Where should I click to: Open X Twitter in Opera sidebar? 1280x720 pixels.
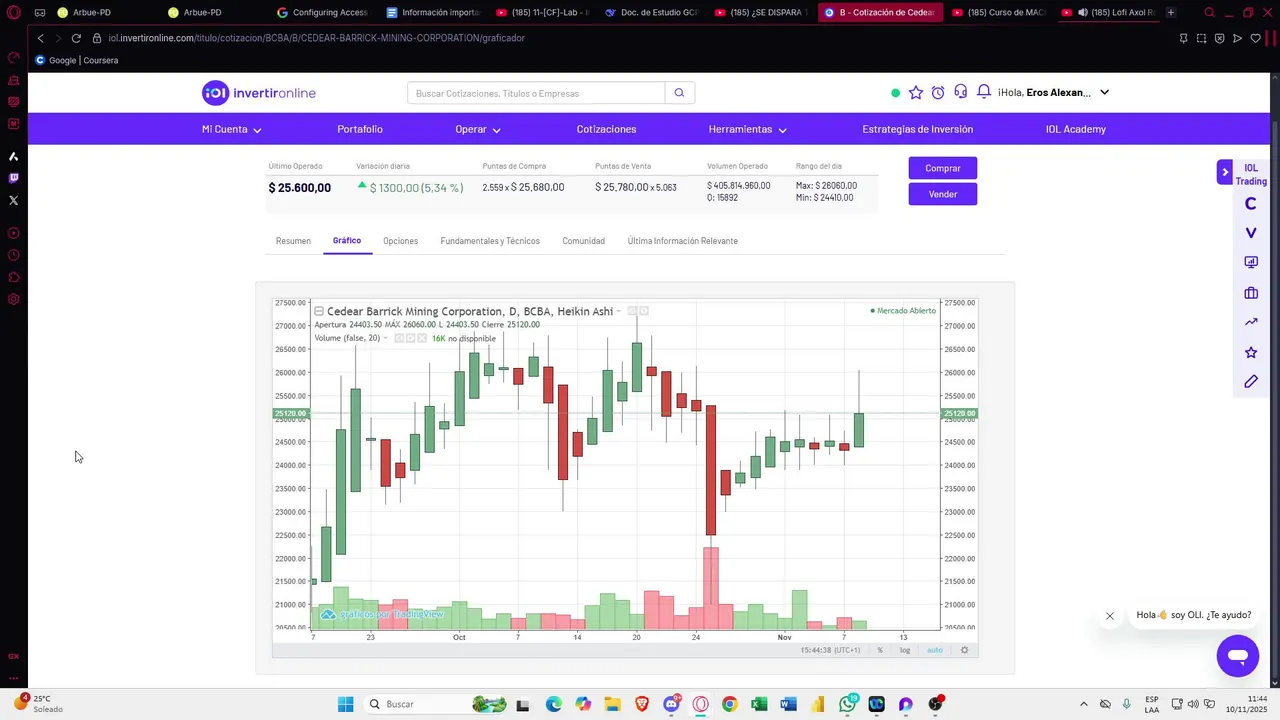(x=13, y=200)
